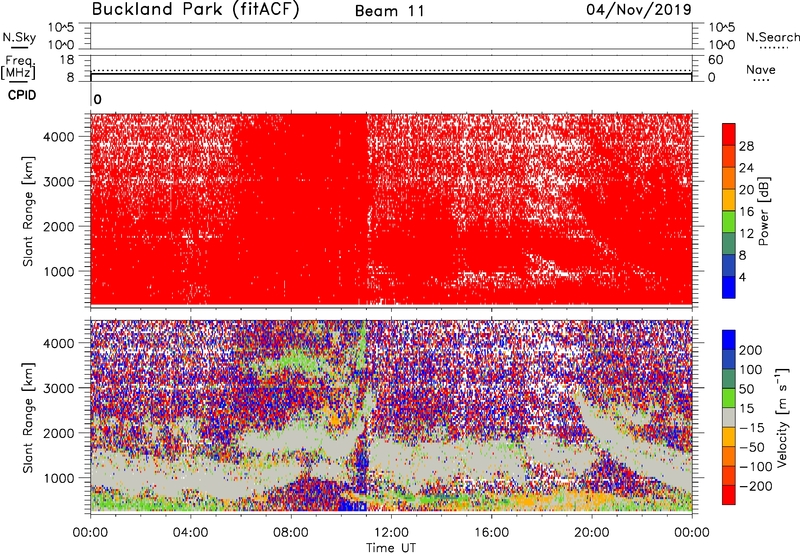Click the '16:00' time tick label
The image size is (800, 554).
pos(491,533)
